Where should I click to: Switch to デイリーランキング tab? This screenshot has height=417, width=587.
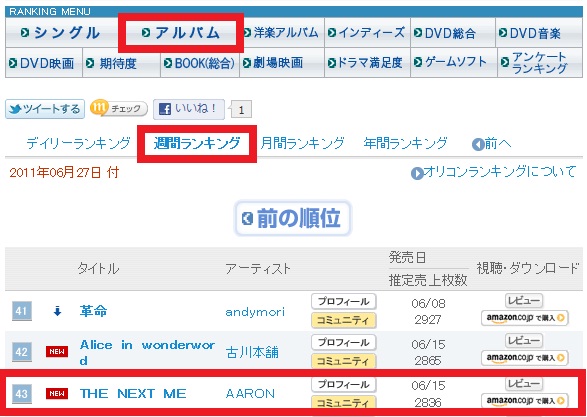pos(79,143)
